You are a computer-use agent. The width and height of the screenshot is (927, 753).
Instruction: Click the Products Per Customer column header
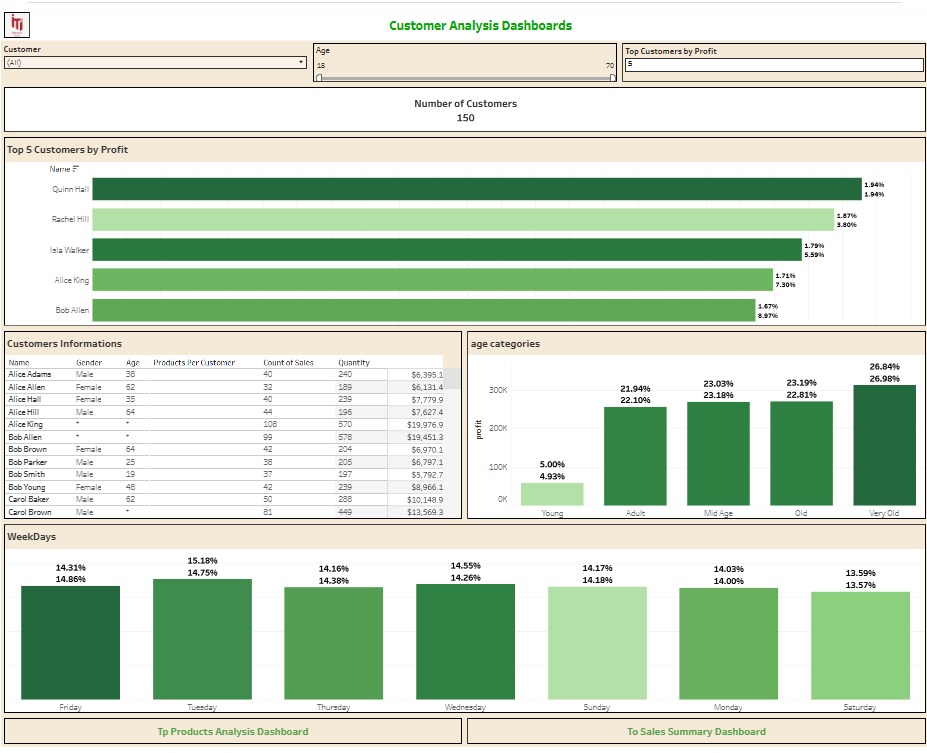(194, 362)
